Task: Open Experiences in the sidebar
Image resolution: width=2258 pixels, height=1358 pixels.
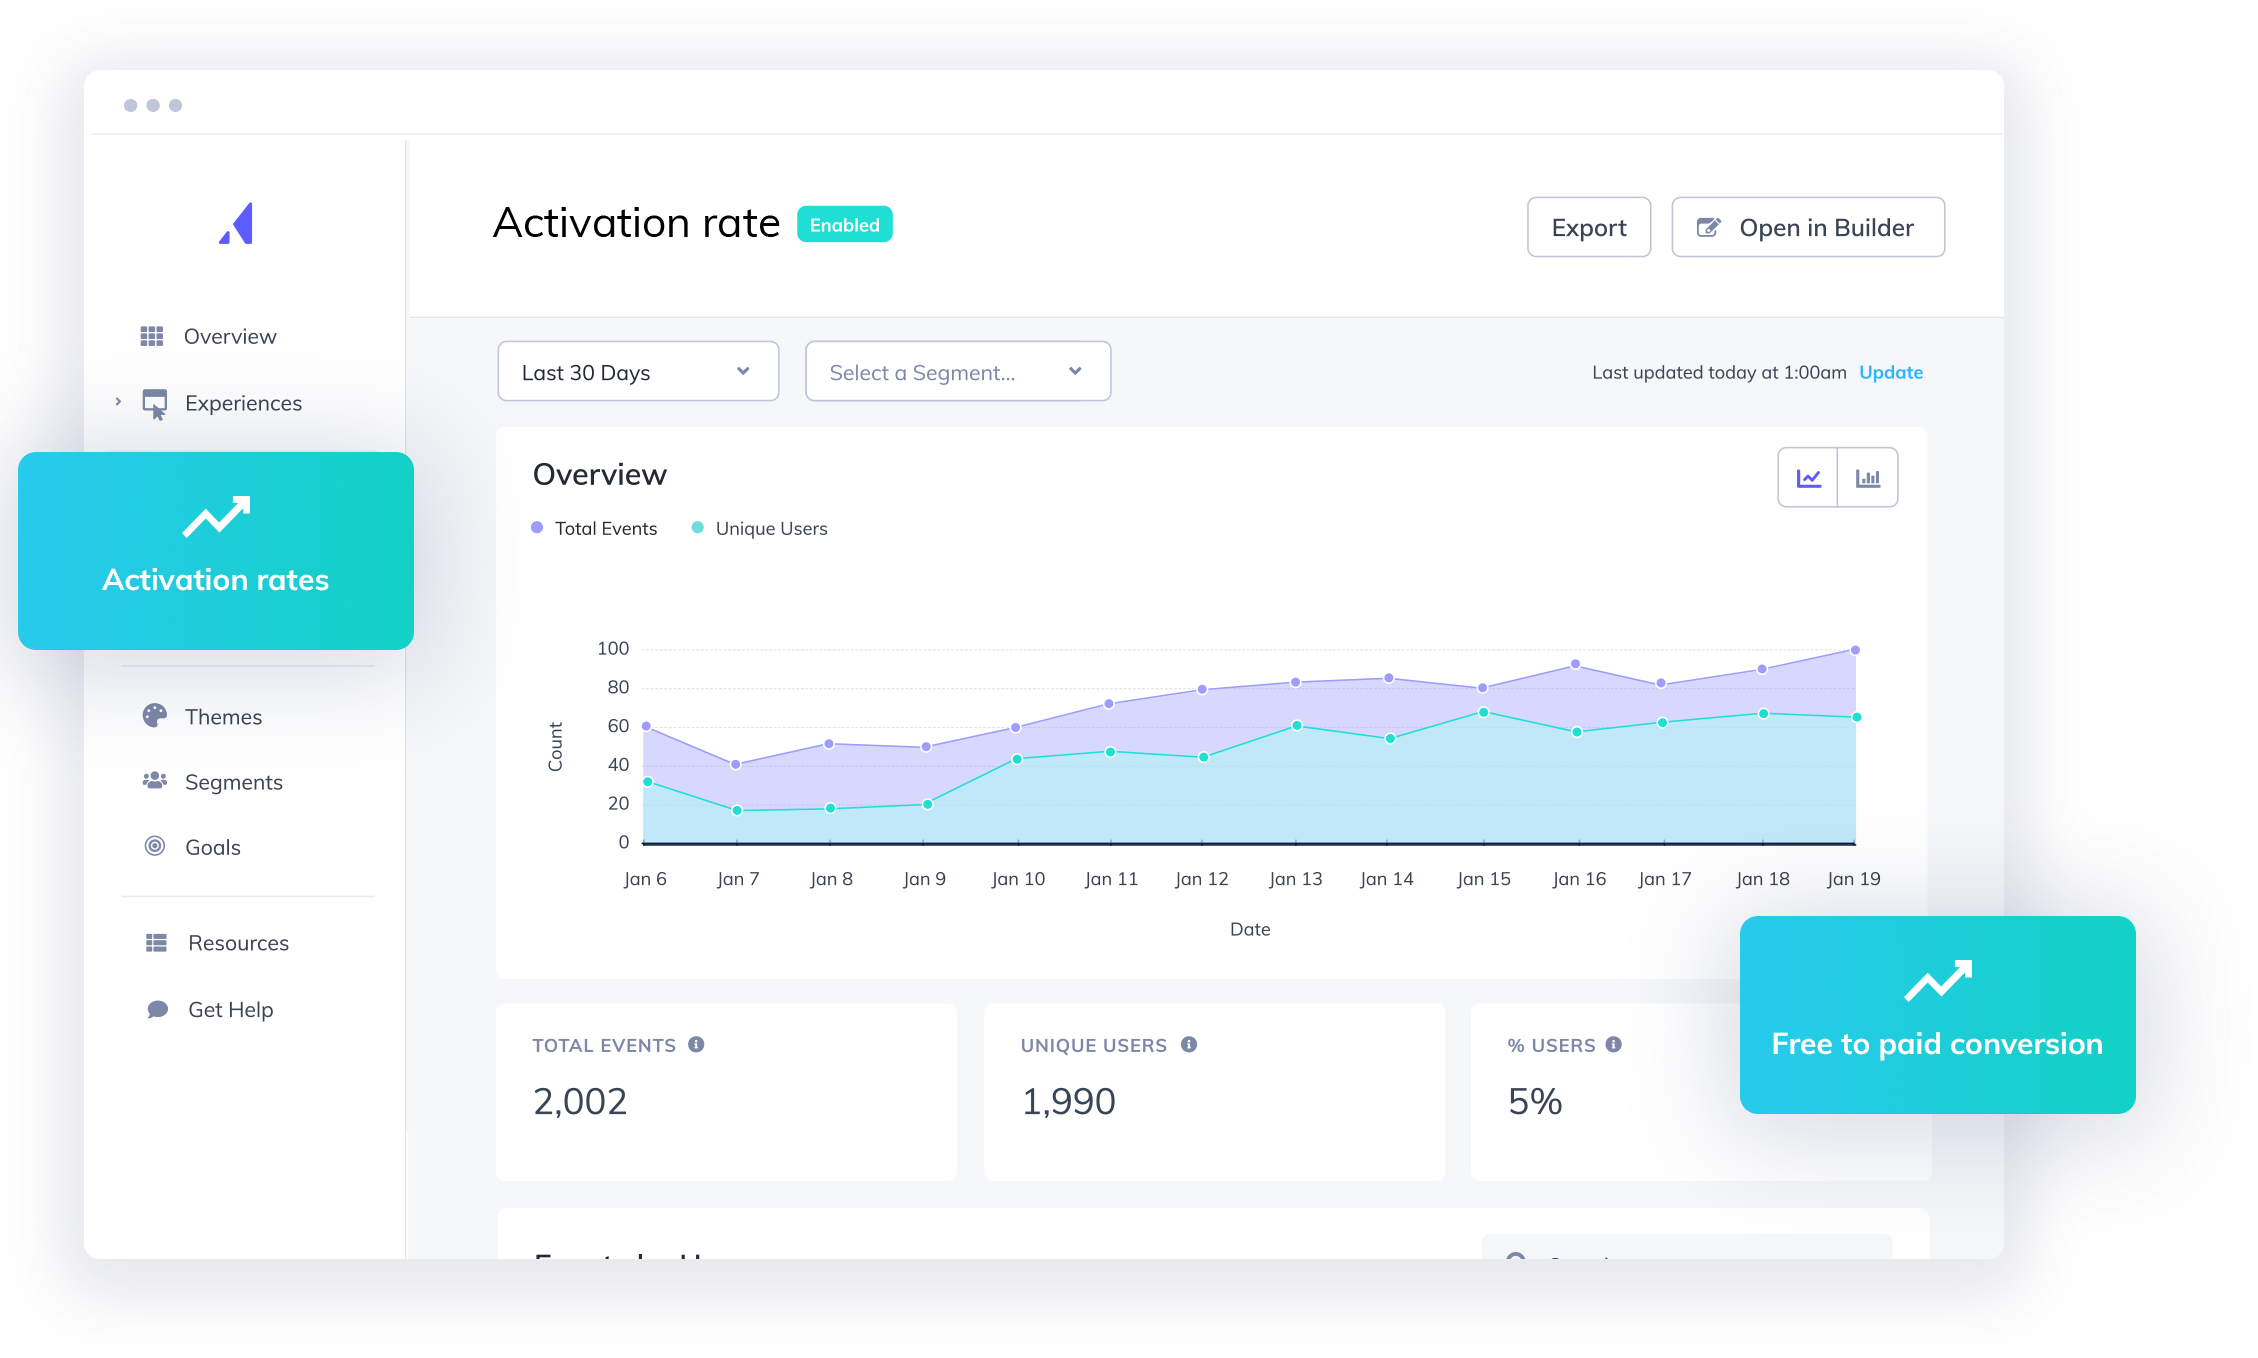Action: pyautogui.click(x=243, y=403)
